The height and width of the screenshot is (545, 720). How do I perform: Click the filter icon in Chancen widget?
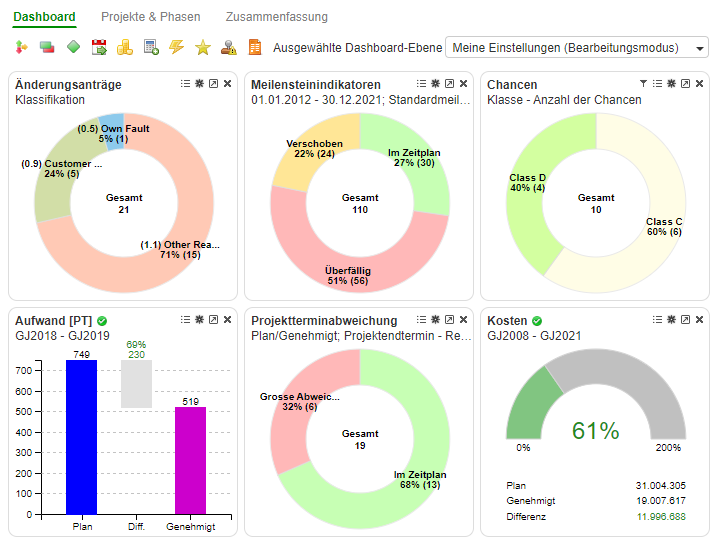pyautogui.click(x=643, y=84)
